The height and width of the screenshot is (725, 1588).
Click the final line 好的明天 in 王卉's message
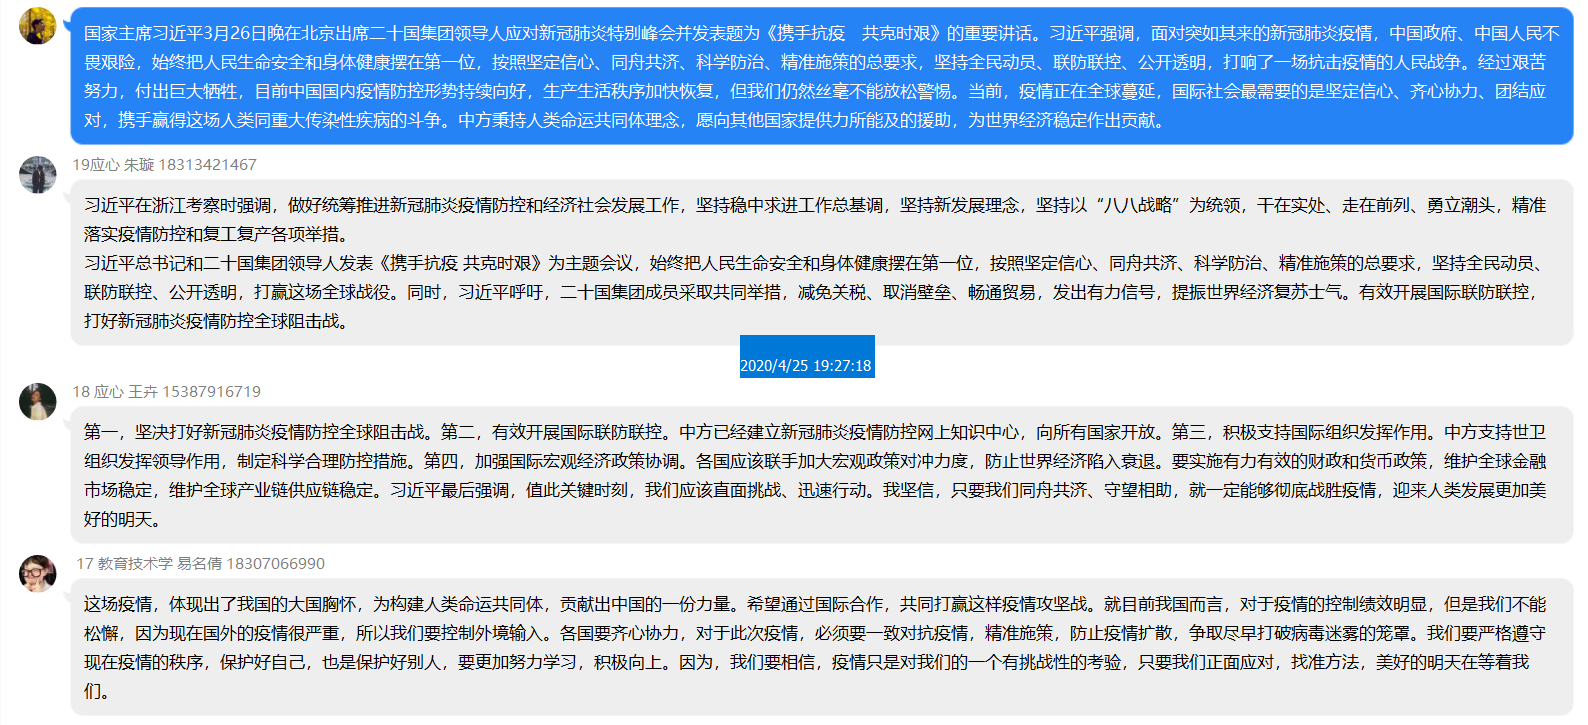[x=118, y=520]
